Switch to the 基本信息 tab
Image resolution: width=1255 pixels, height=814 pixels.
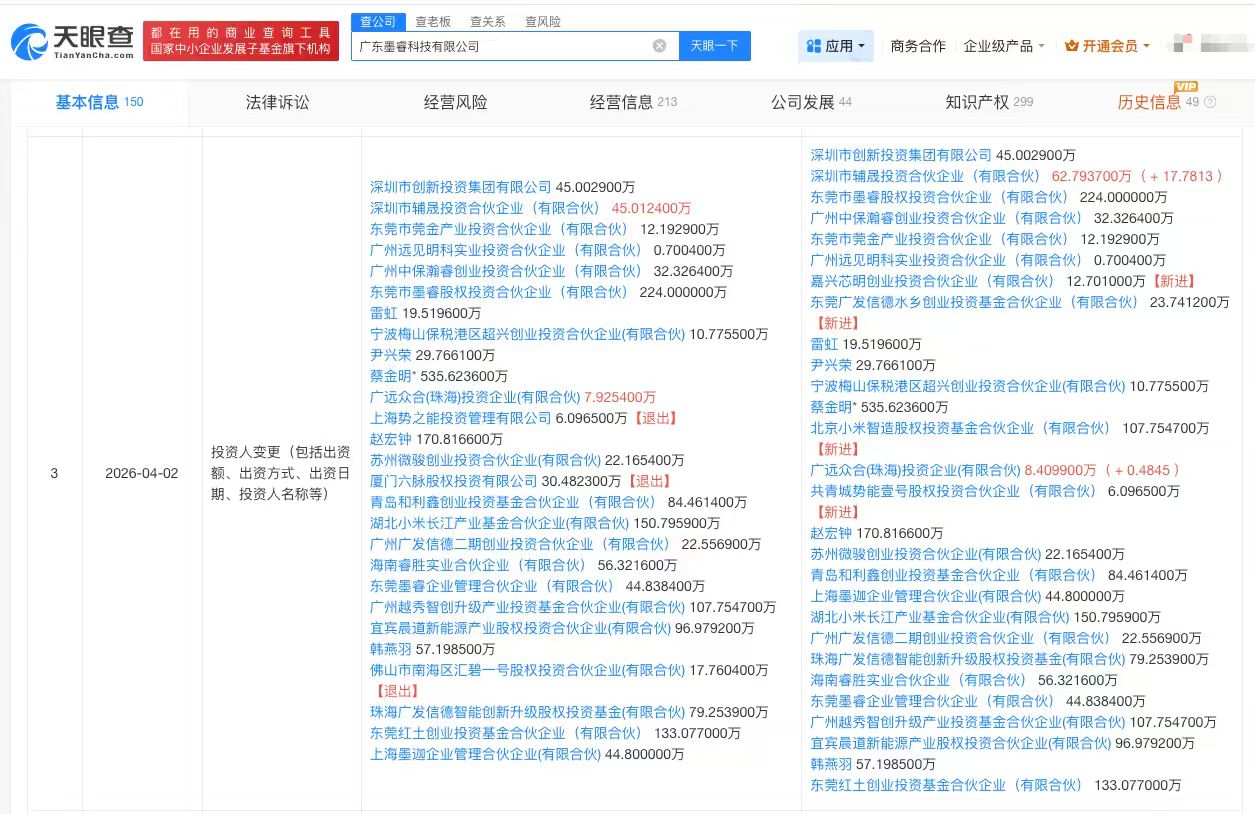point(99,102)
